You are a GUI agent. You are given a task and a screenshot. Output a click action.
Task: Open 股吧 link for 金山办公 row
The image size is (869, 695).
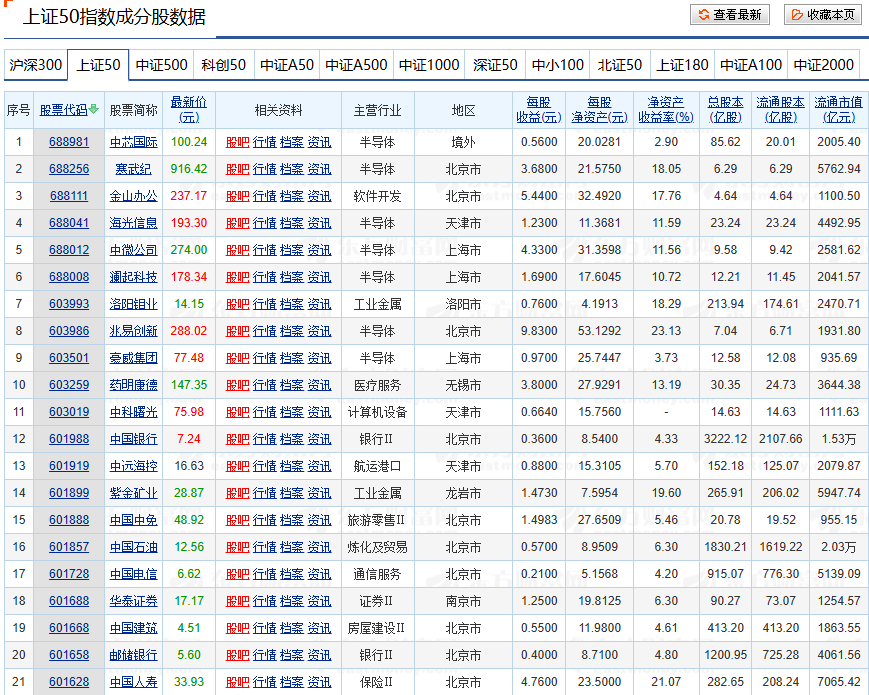(x=237, y=196)
